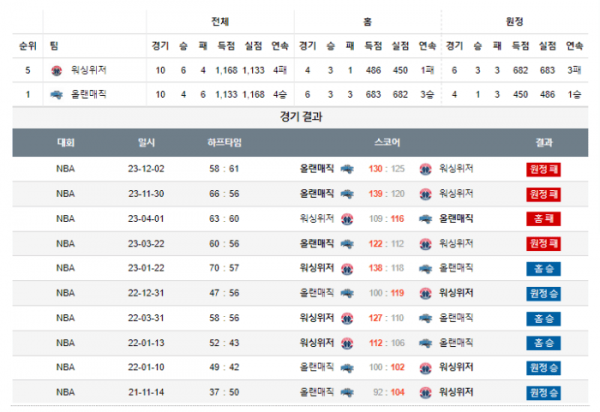This screenshot has width=600, height=412.
Task: Click the 원정패 result badge for 23-11-30
Action: [x=543, y=194]
